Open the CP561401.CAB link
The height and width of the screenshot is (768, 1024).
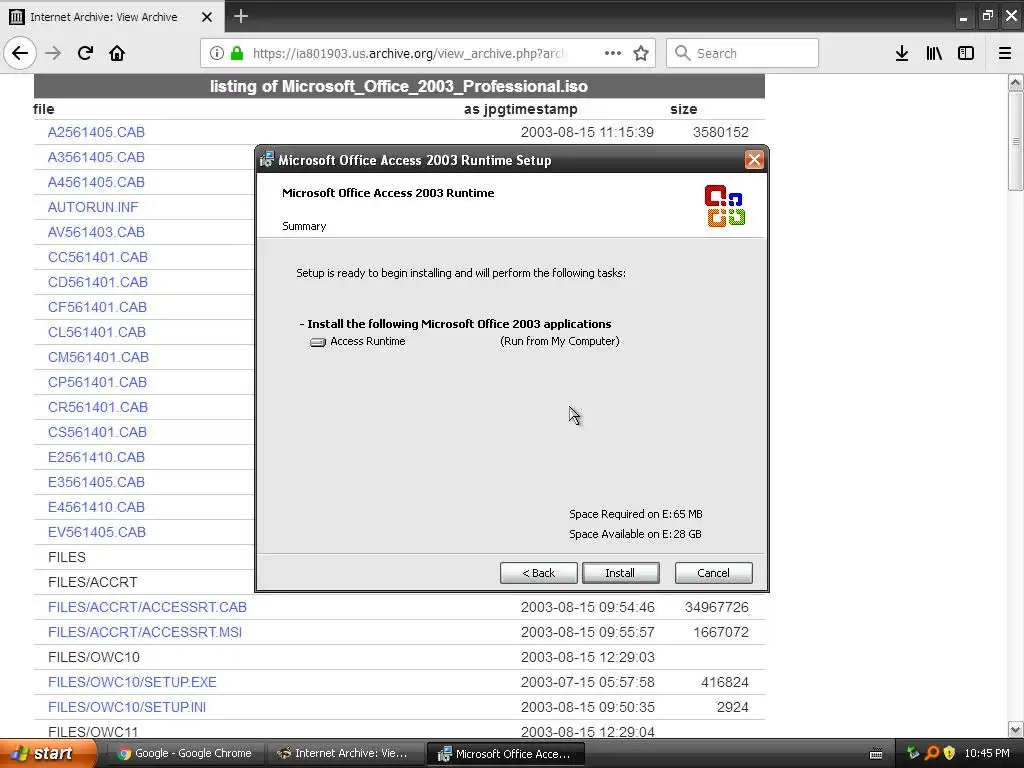[97, 382]
